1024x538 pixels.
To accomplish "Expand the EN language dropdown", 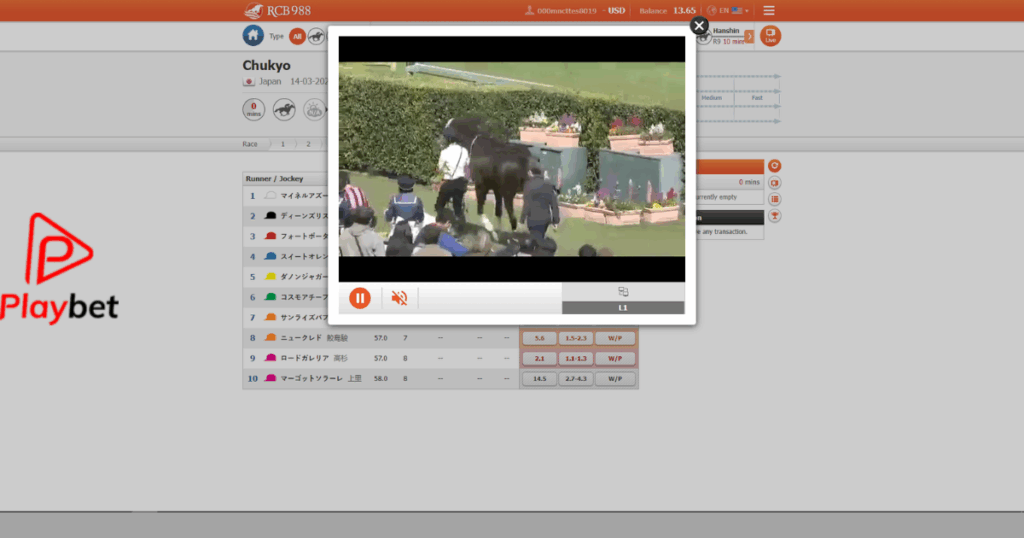I will coord(733,11).
